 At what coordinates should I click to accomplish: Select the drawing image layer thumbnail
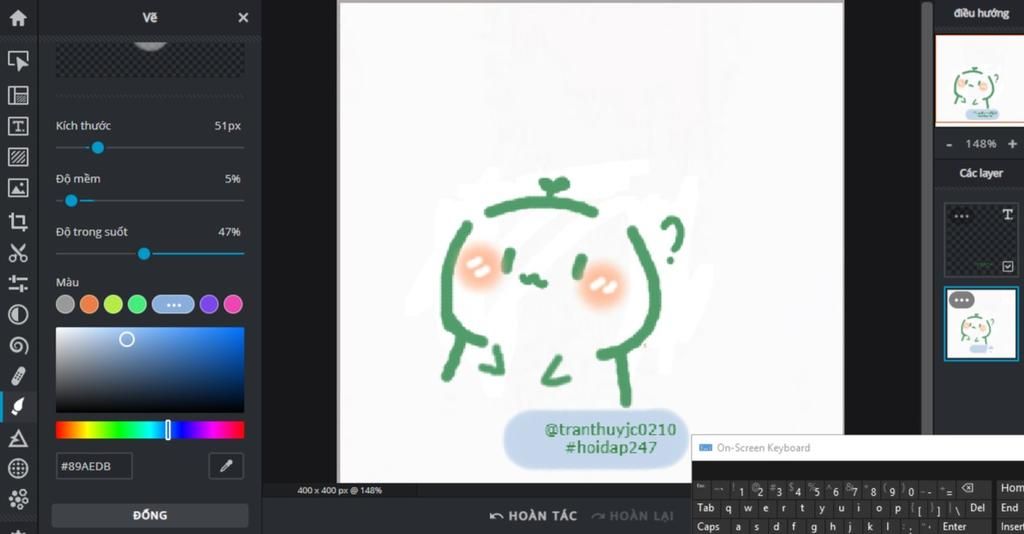pos(981,324)
